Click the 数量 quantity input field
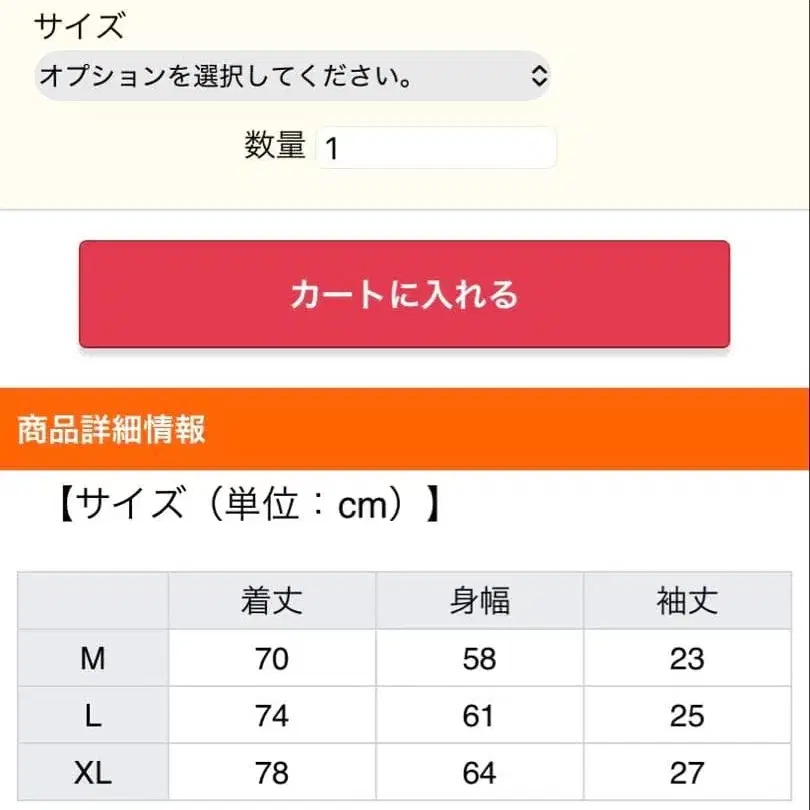The width and height of the screenshot is (810, 810). click(435, 147)
